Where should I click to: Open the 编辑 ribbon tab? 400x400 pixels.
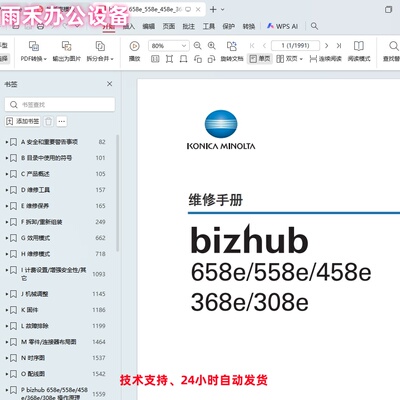tap(149, 26)
